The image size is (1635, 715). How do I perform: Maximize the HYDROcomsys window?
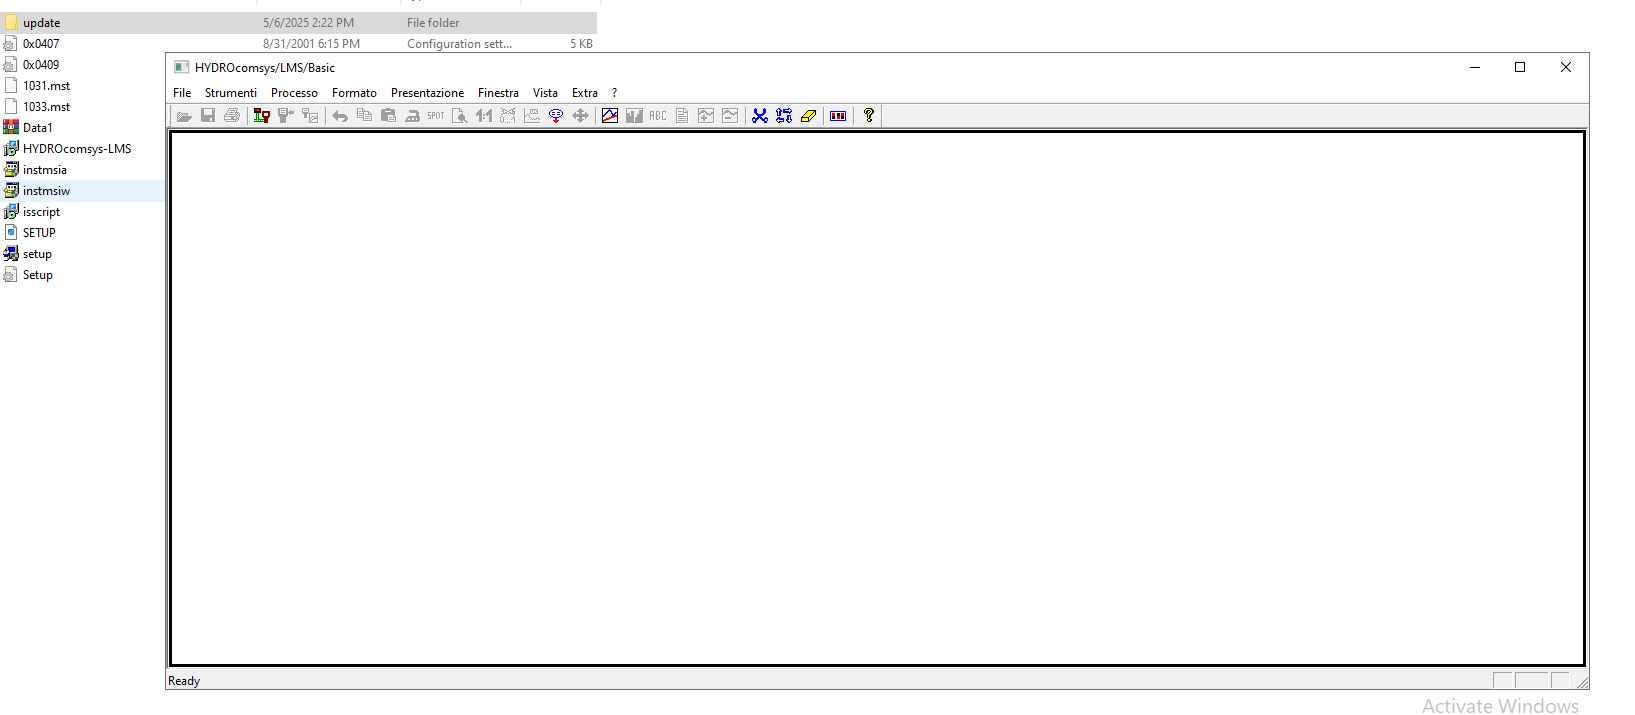pos(1520,67)
